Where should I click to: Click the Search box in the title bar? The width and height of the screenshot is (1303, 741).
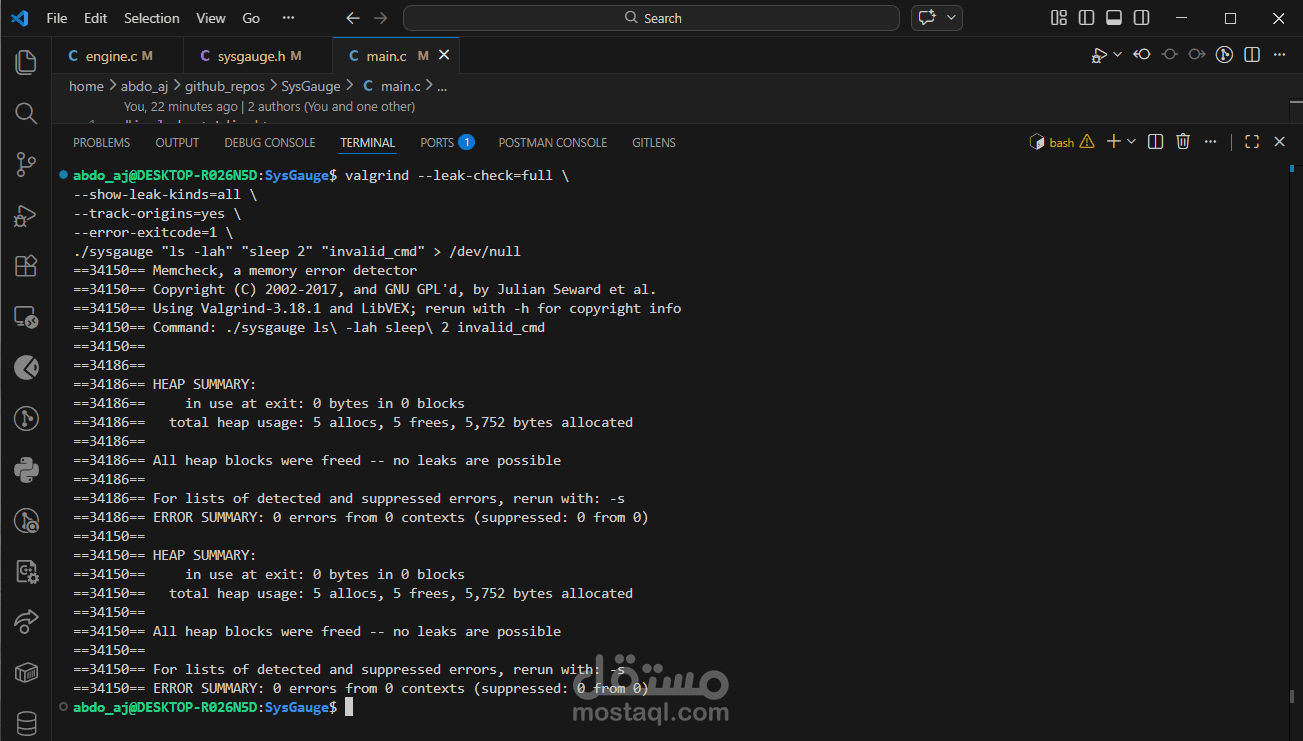point(650,18)
